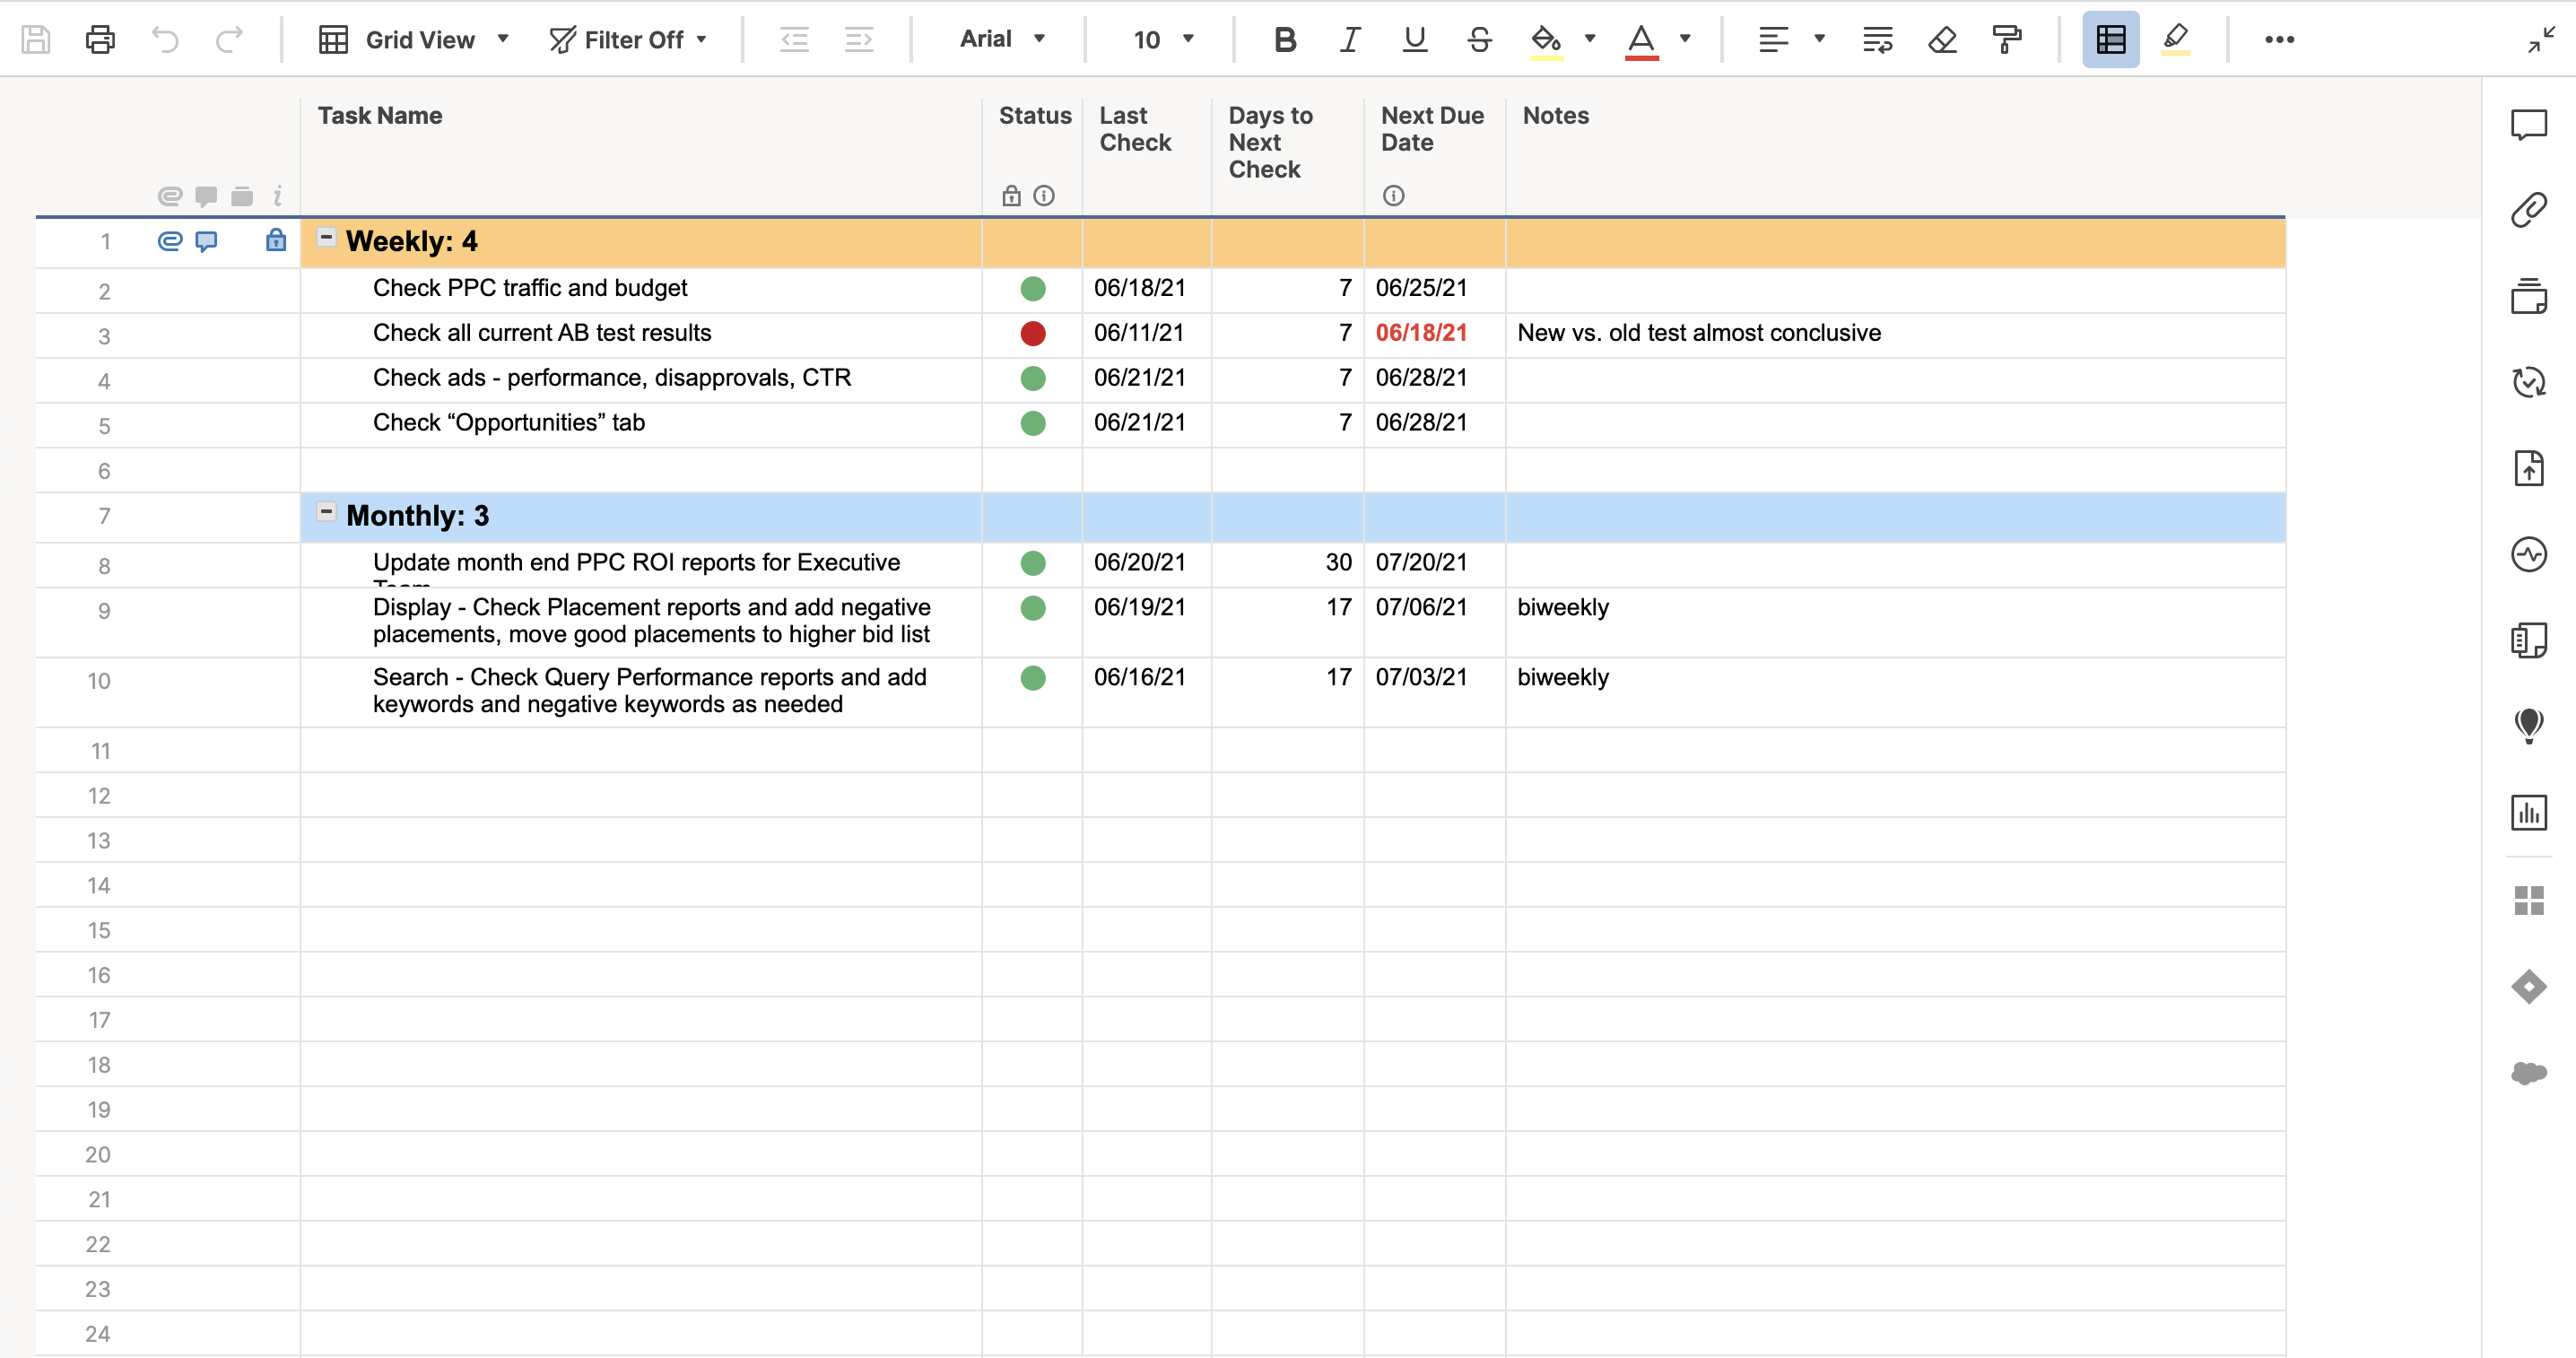Image resolution: width=2576 pixels, height=1358 pixels.
Task: Click info icon in Next Due Date header
Action: [x=1393, y=195]
